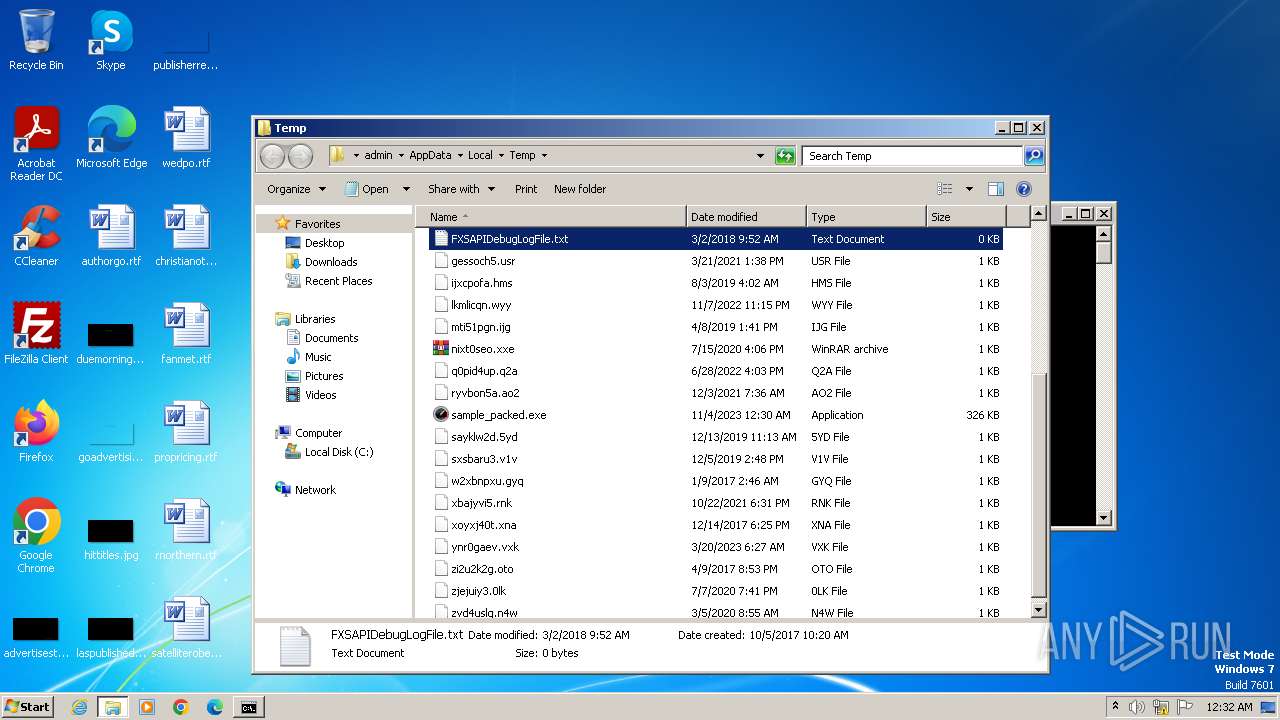
Task: Select FXSAPIDebugLogFile.txt row
Action: tap(716, 239)
